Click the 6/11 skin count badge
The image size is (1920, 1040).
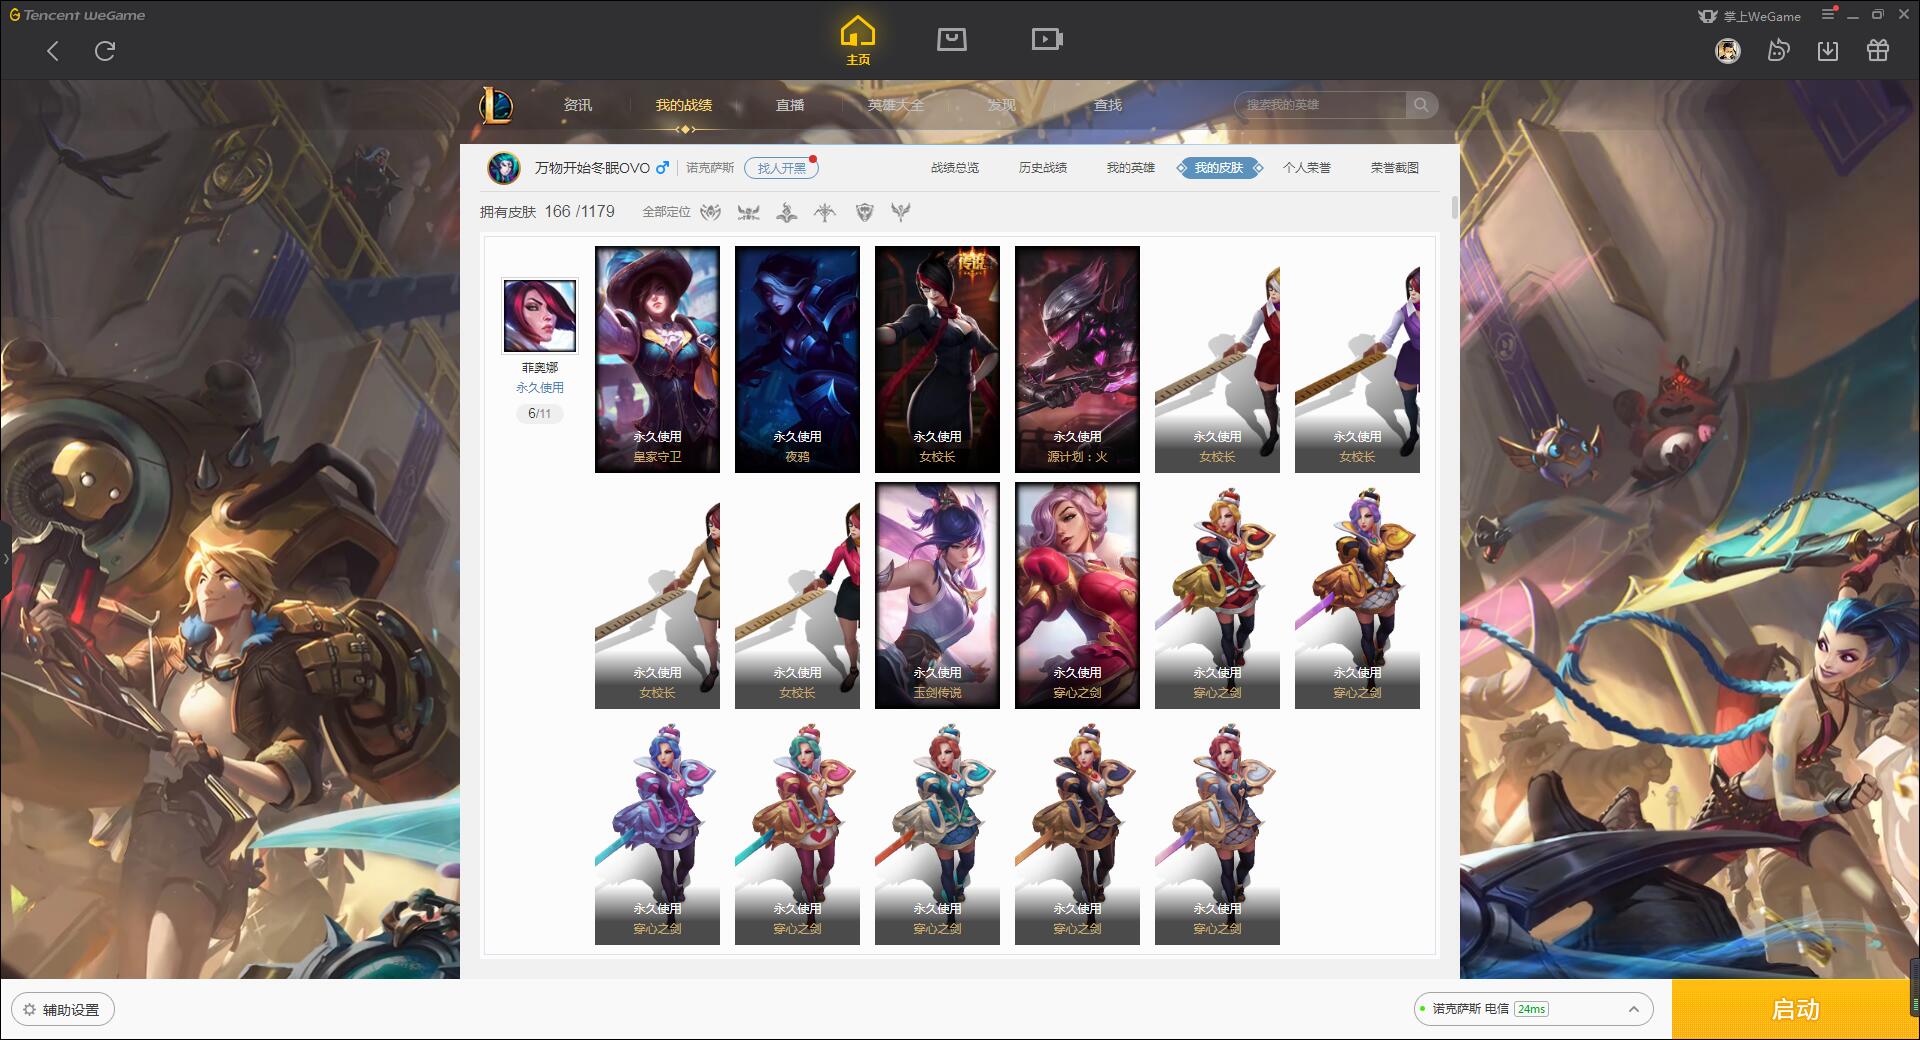coord(540,413)
